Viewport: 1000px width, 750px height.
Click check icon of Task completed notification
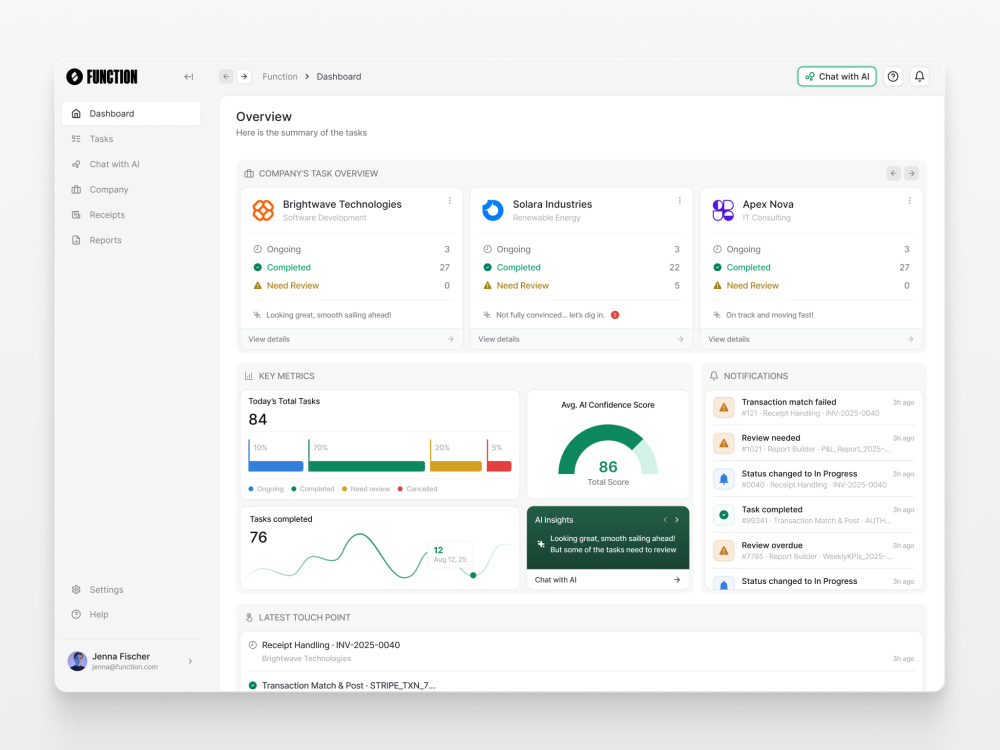pyautogui.click(x=723, y=515)
